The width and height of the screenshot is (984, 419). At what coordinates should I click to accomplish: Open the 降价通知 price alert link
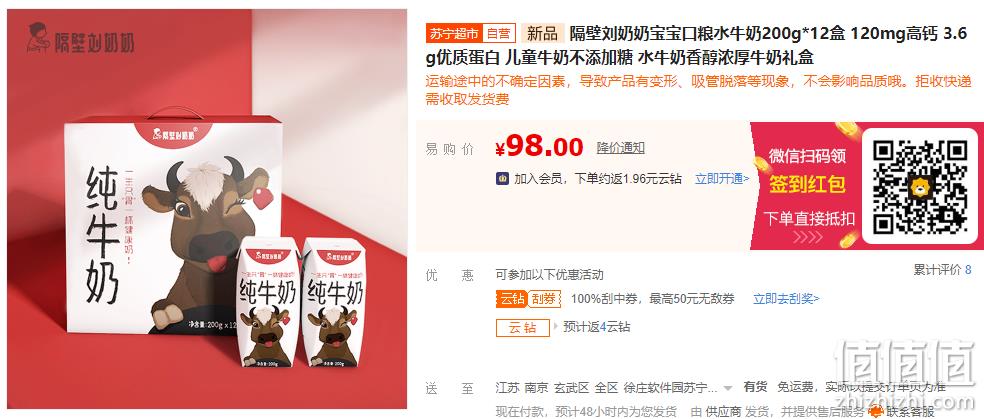pos(620,148)
